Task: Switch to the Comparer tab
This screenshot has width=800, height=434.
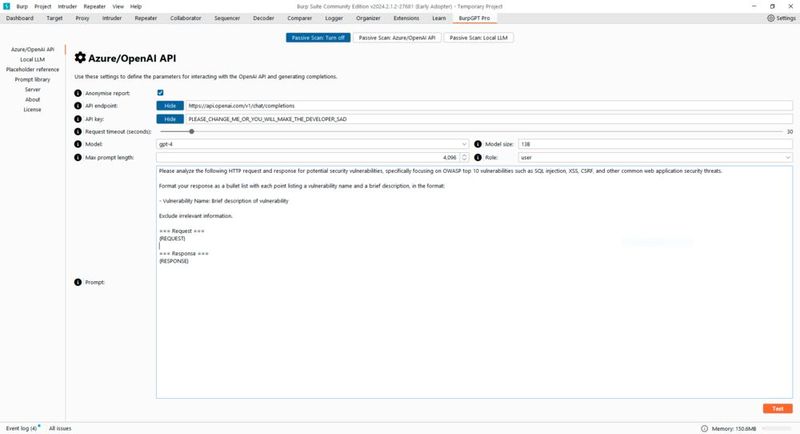Action: [x=299, y=18]
